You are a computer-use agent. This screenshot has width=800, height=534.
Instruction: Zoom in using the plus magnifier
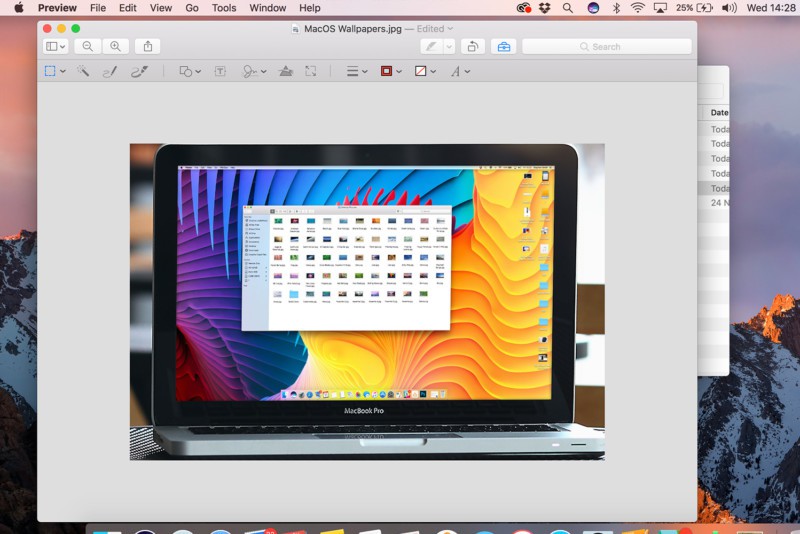click(x=115, y=46)
